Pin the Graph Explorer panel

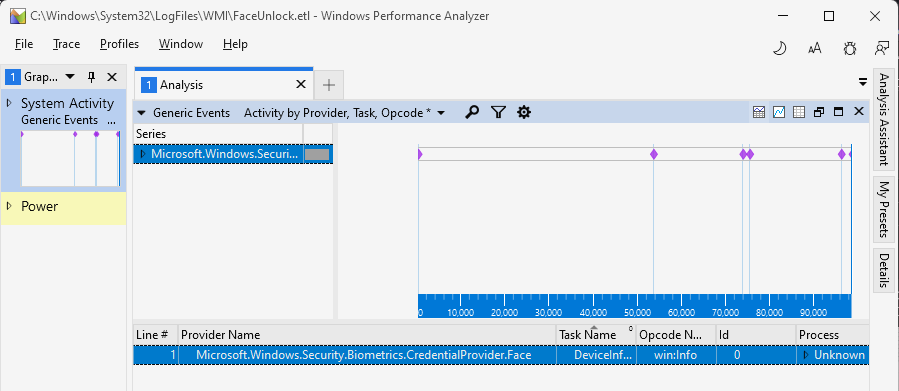click(92, 77)
